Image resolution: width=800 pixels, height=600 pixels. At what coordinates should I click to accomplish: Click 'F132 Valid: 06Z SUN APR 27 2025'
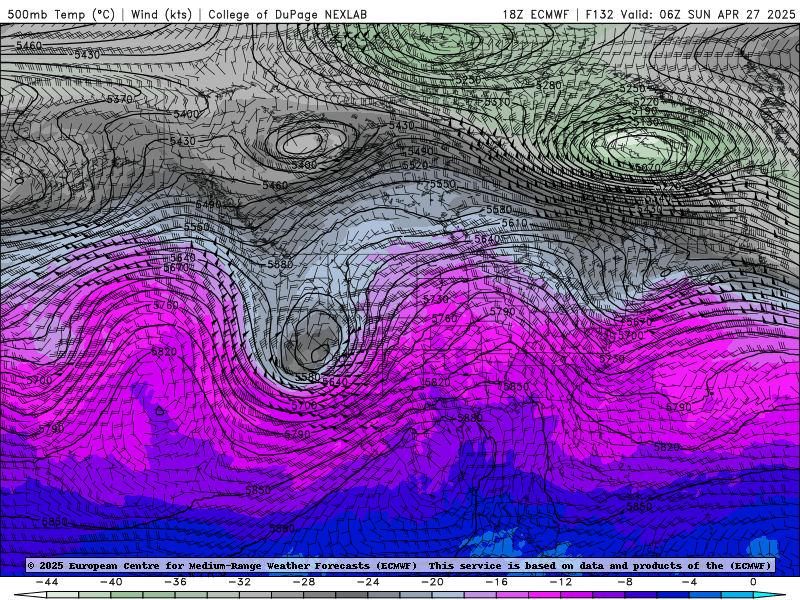(690, 14)
